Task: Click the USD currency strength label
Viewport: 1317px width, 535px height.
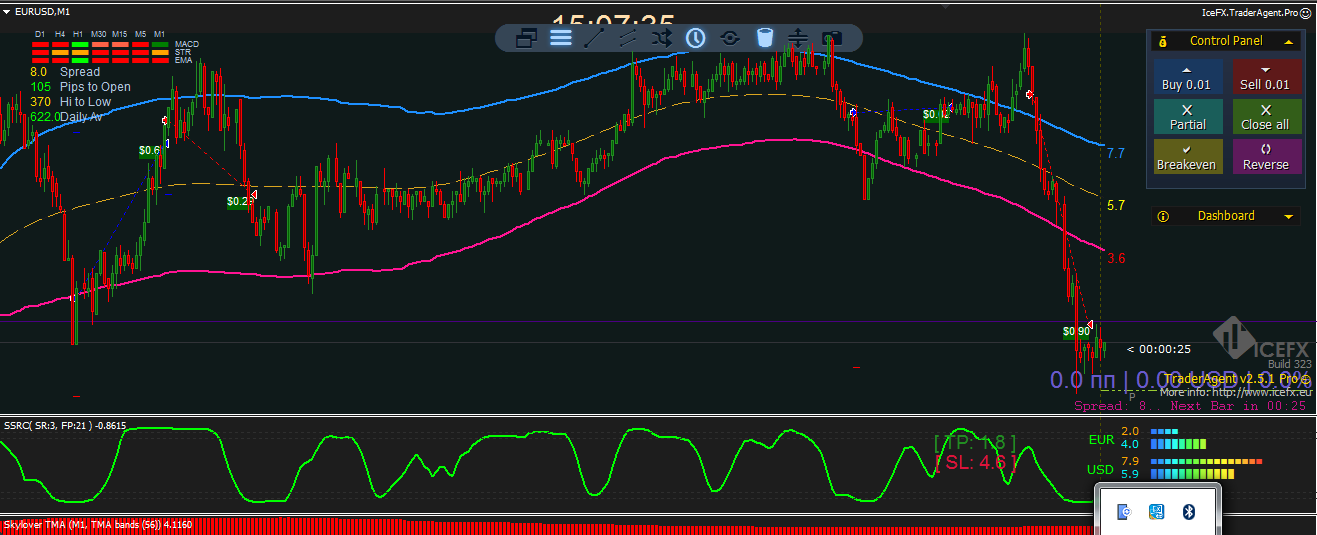Action: click(1100, 469)
